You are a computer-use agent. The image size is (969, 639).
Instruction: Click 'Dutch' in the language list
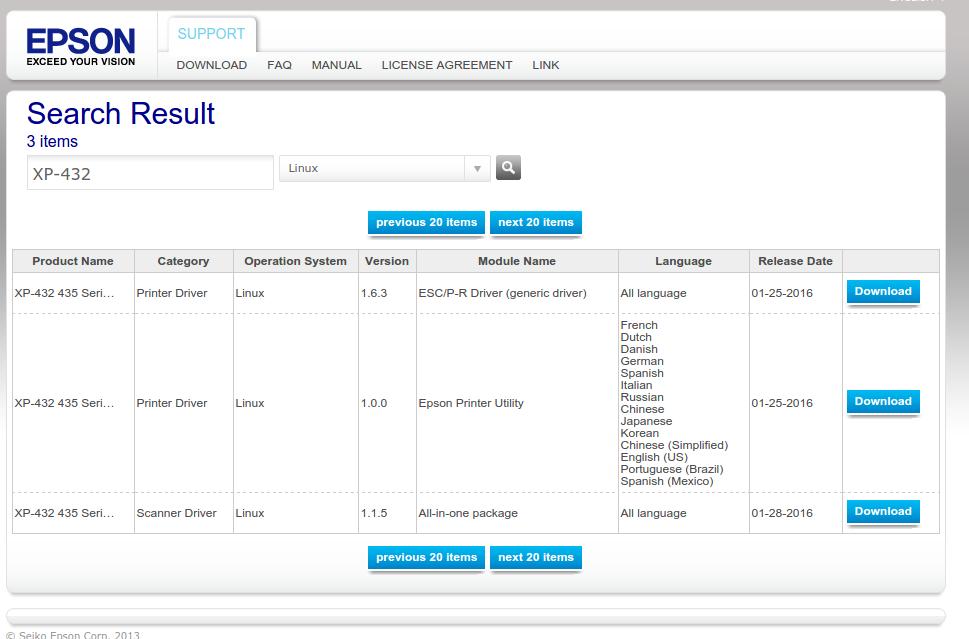click(x=636, y=337)
